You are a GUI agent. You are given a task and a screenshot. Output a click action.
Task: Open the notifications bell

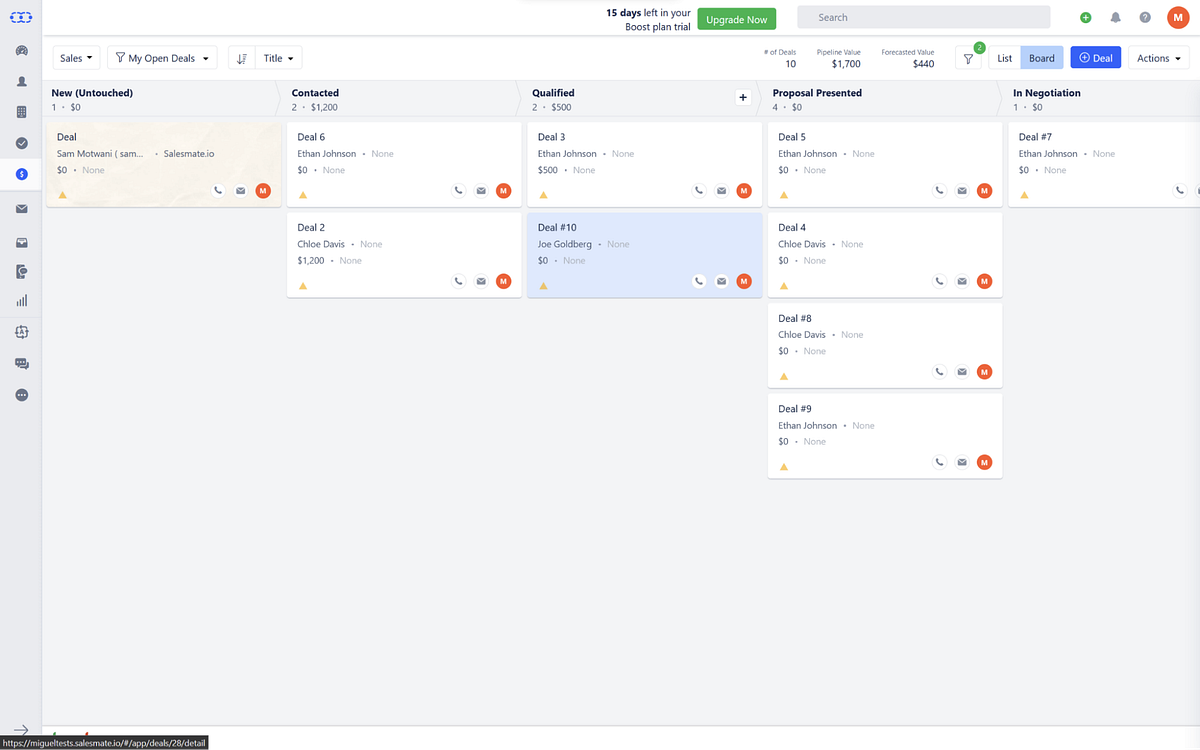coord(1114,17)
